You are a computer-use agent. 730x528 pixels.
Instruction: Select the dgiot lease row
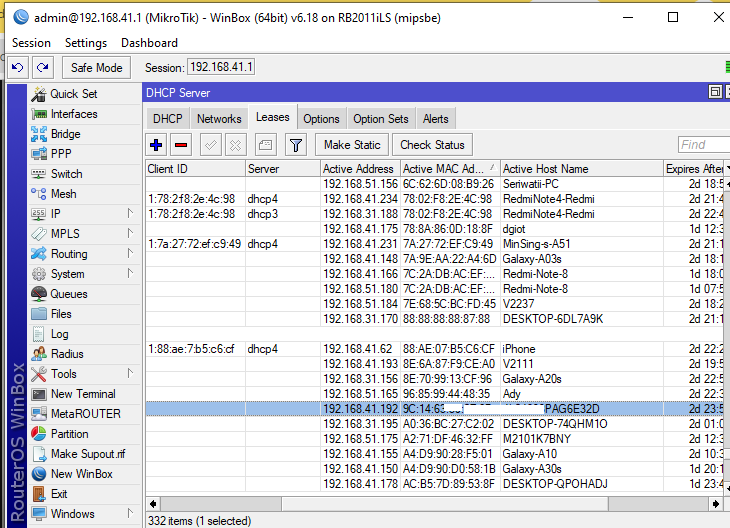(x=434, y=229)
